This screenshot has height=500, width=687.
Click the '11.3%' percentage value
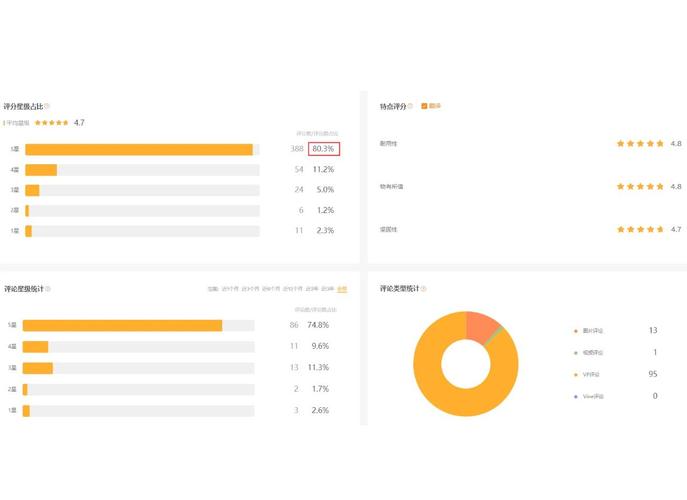click(318, 368)
